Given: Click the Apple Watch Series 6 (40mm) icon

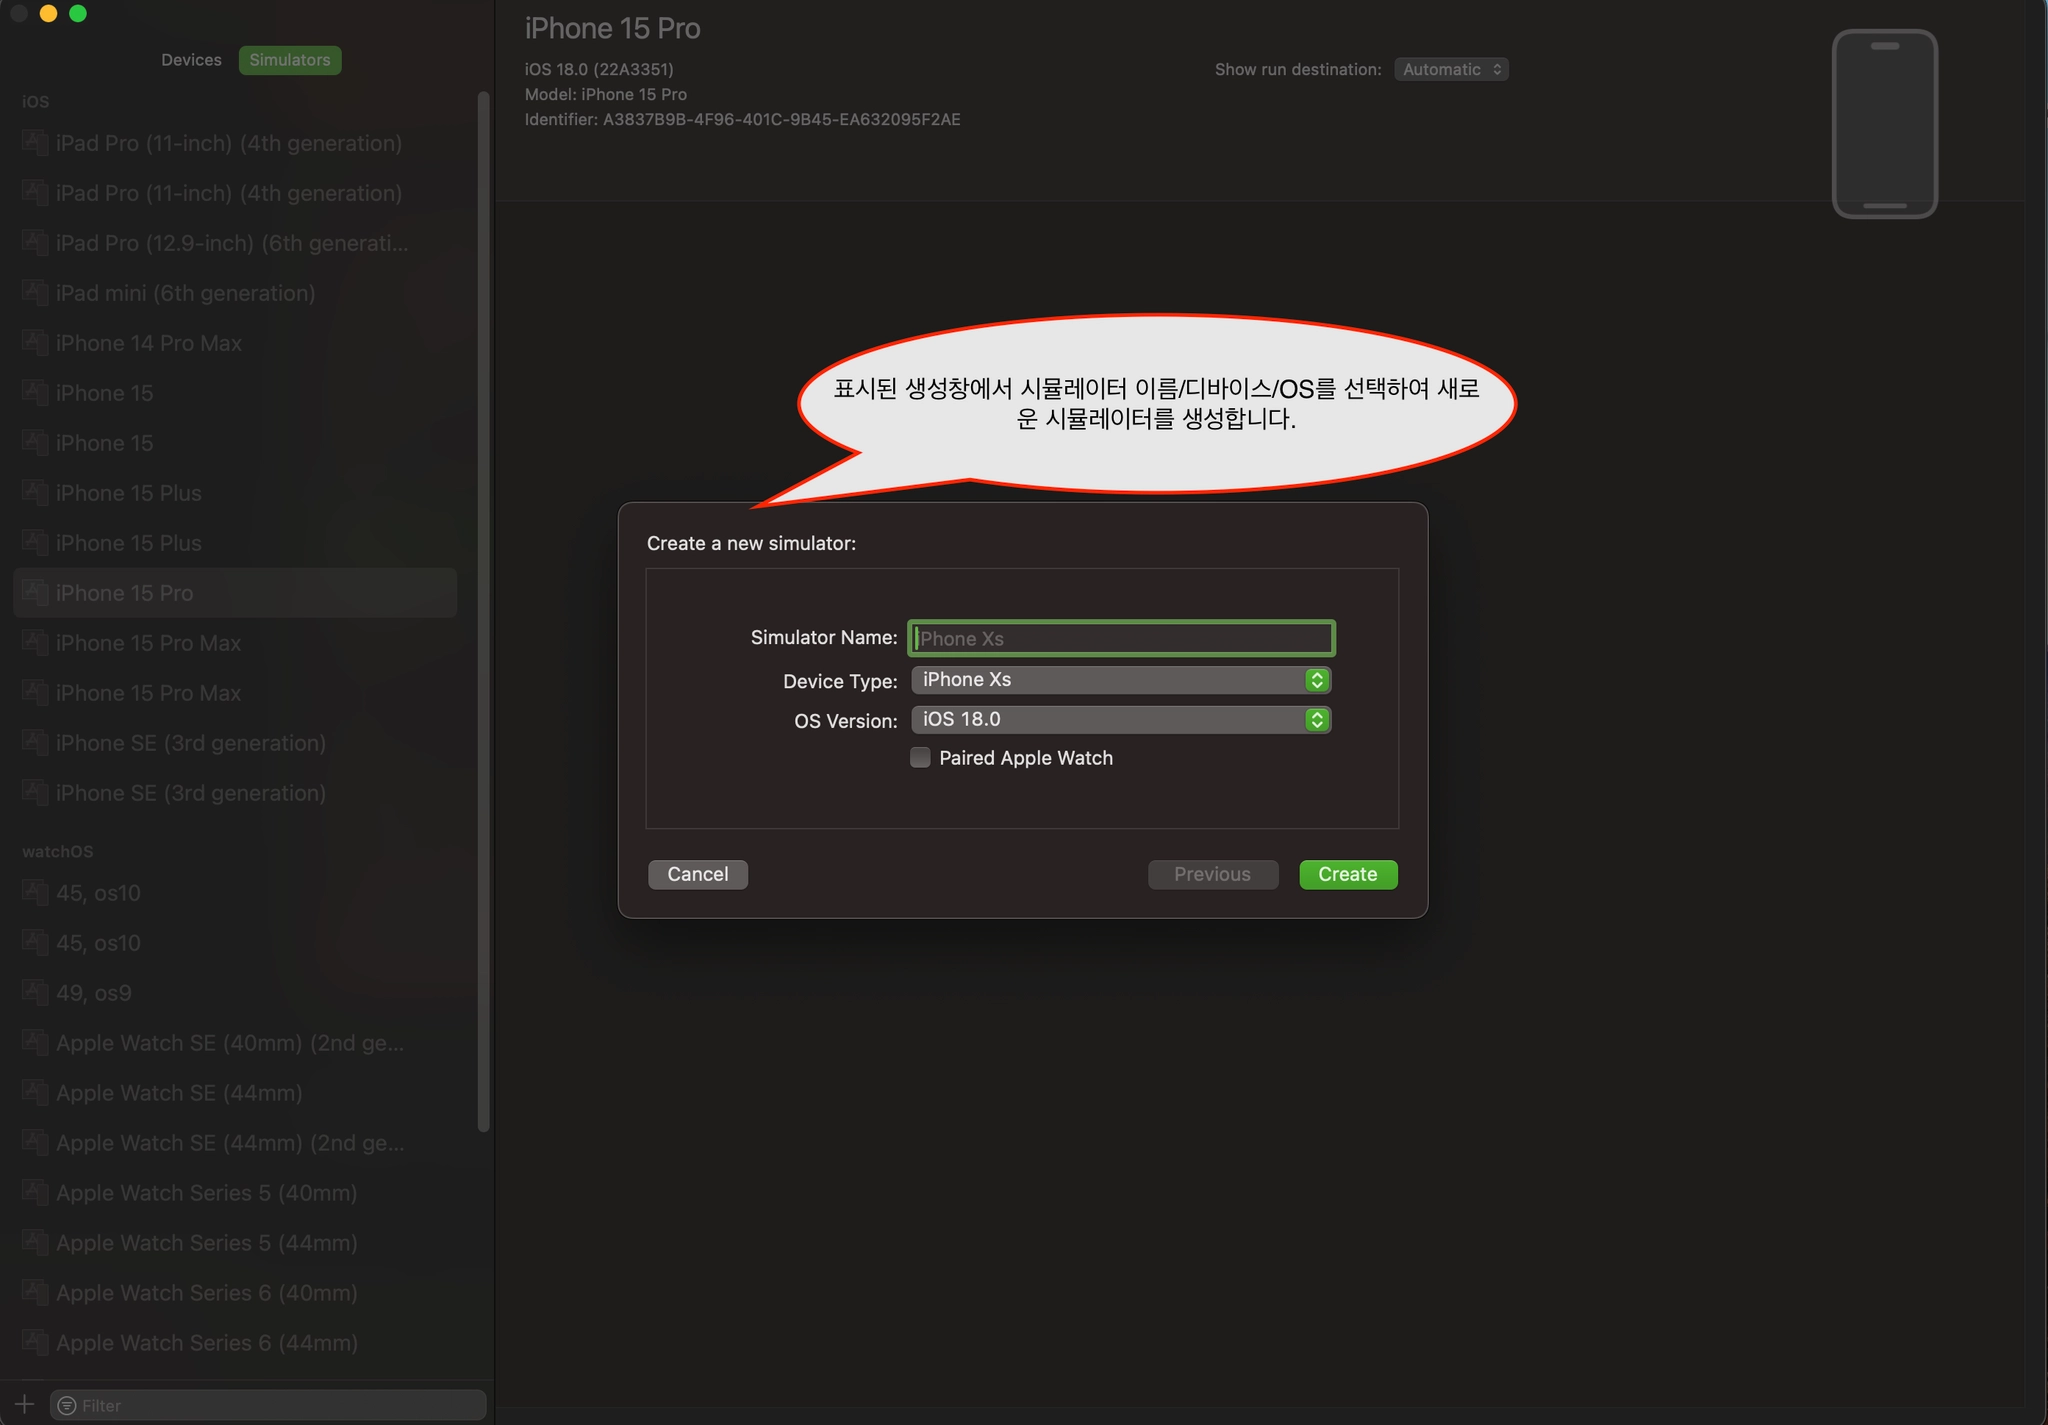Looking at the screenshot, I should click(35, 1293).
